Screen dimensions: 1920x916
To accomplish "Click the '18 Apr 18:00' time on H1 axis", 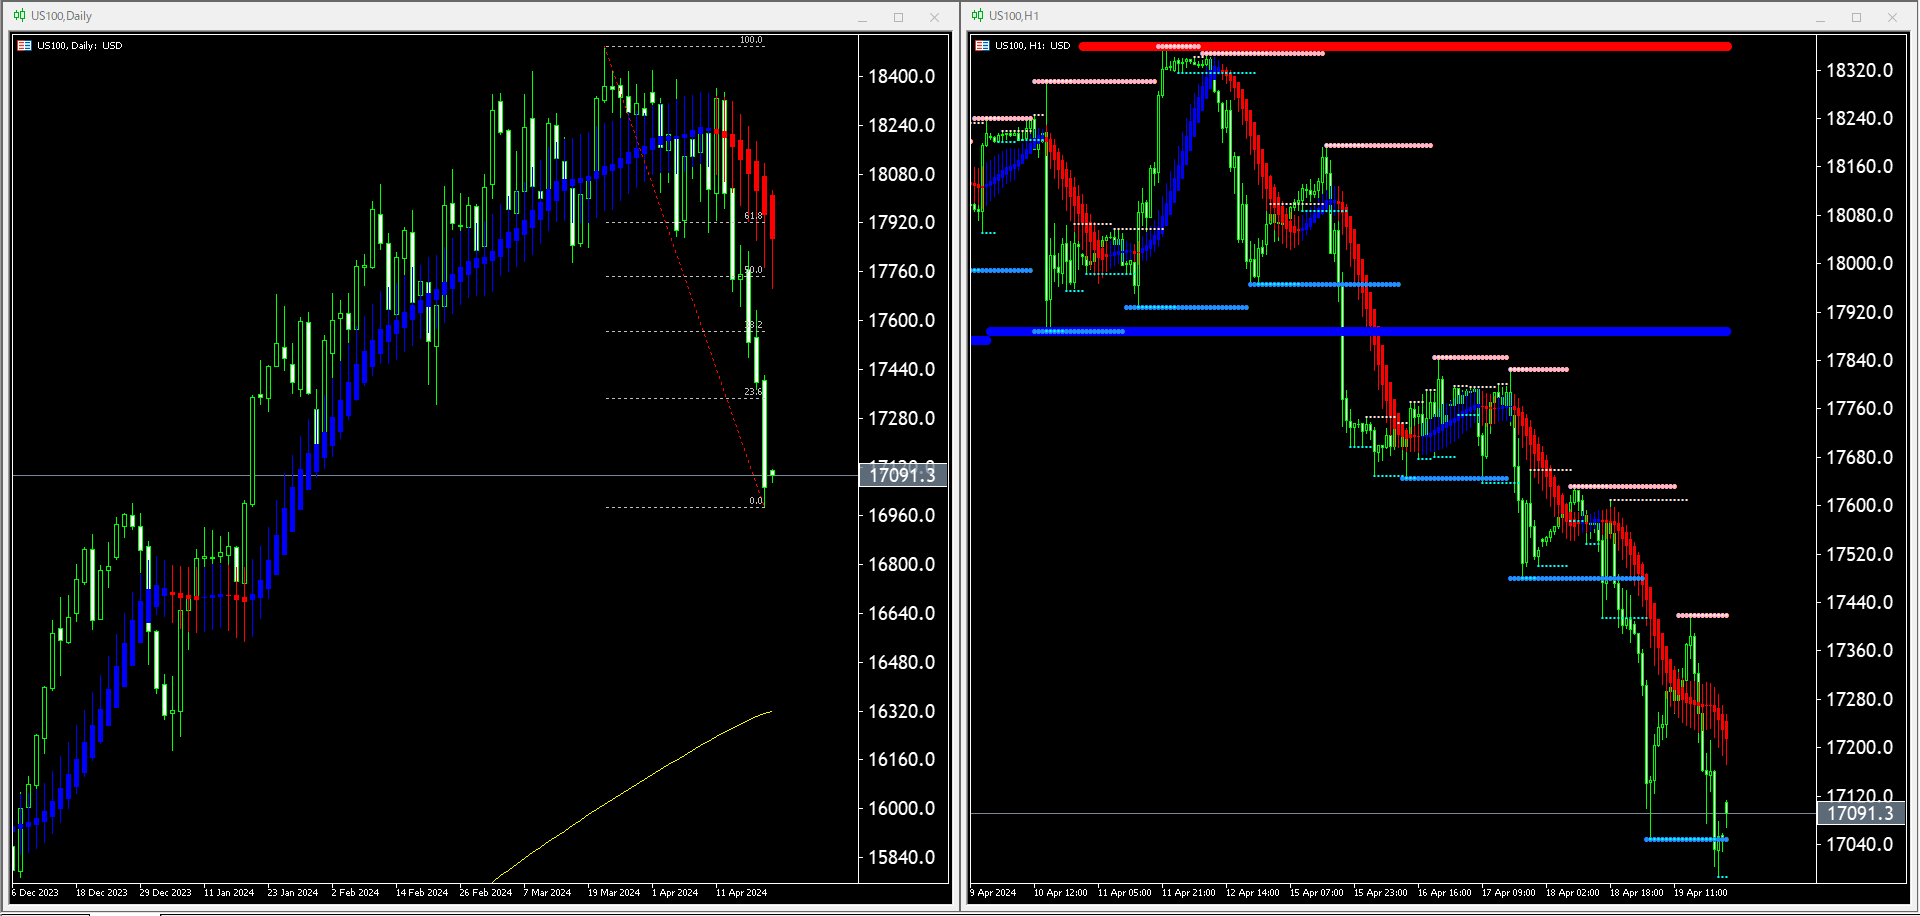I will (x=1636, y=892).
